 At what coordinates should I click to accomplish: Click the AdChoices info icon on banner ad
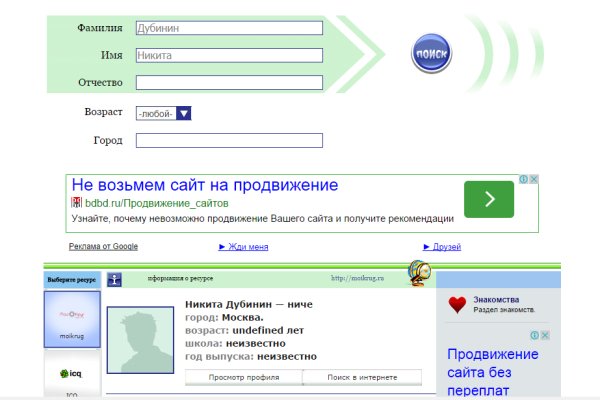[523, 180]
